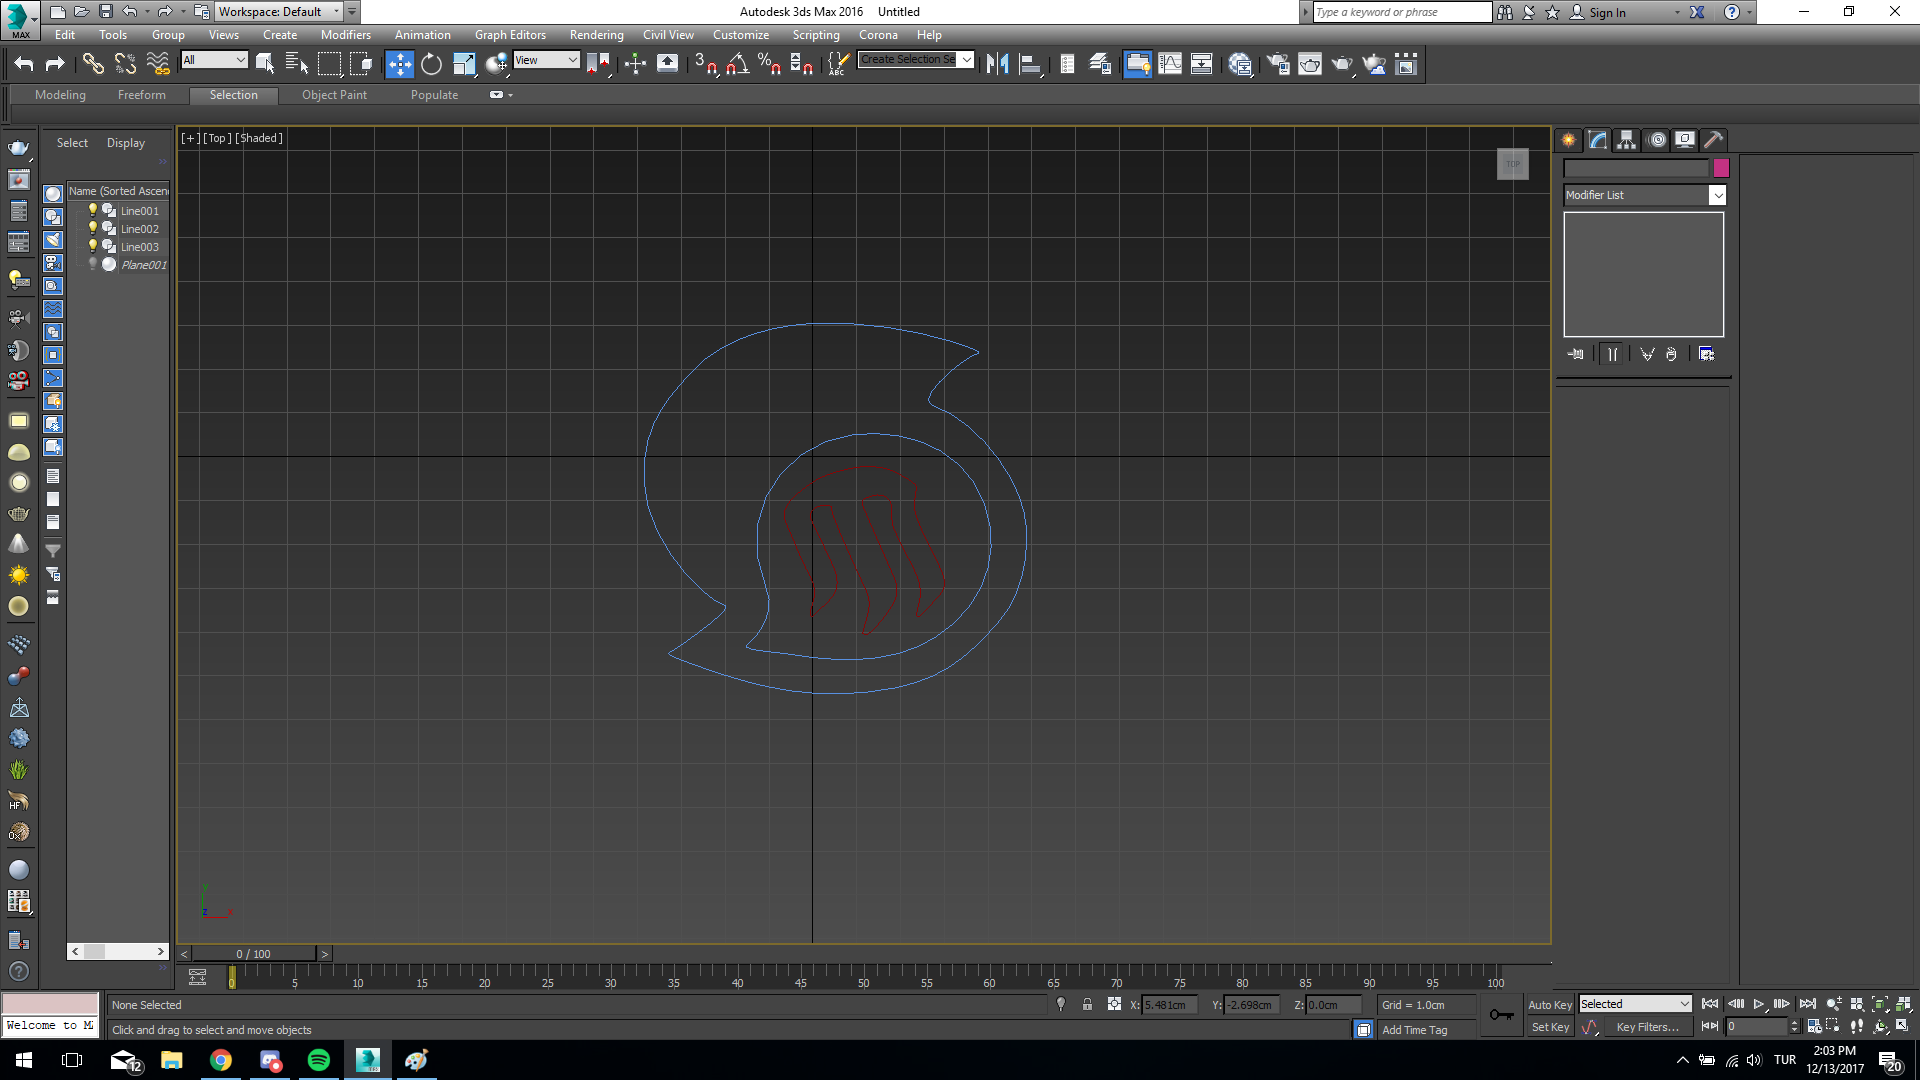The height and width of the screenshot is (1080, 1920).
Task: Open the [Shaded] viewport shading menu
Action: [259, 138]
